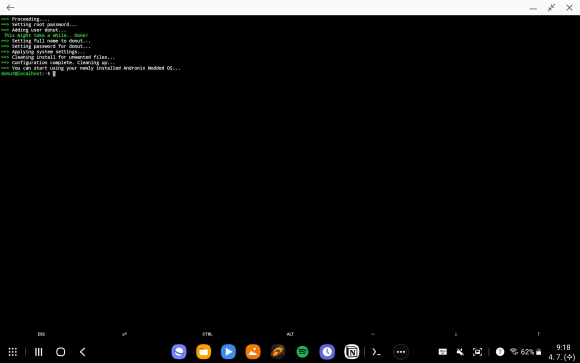Launch Notion from the taskbar

(x=352, y=352)
